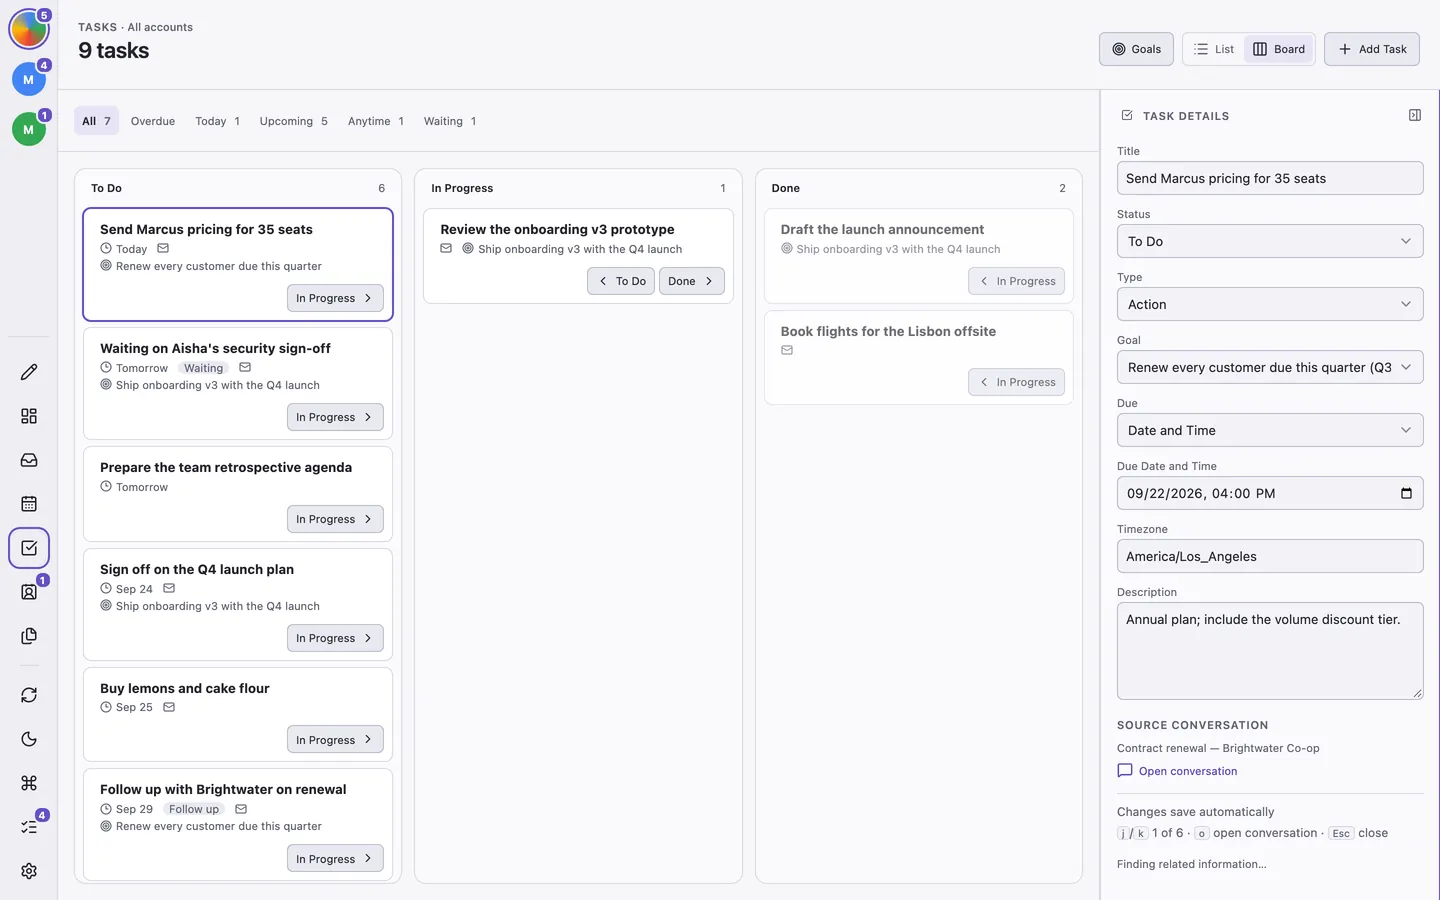
Task: Open the Type dropdown showing Action
Action: 1270,304
